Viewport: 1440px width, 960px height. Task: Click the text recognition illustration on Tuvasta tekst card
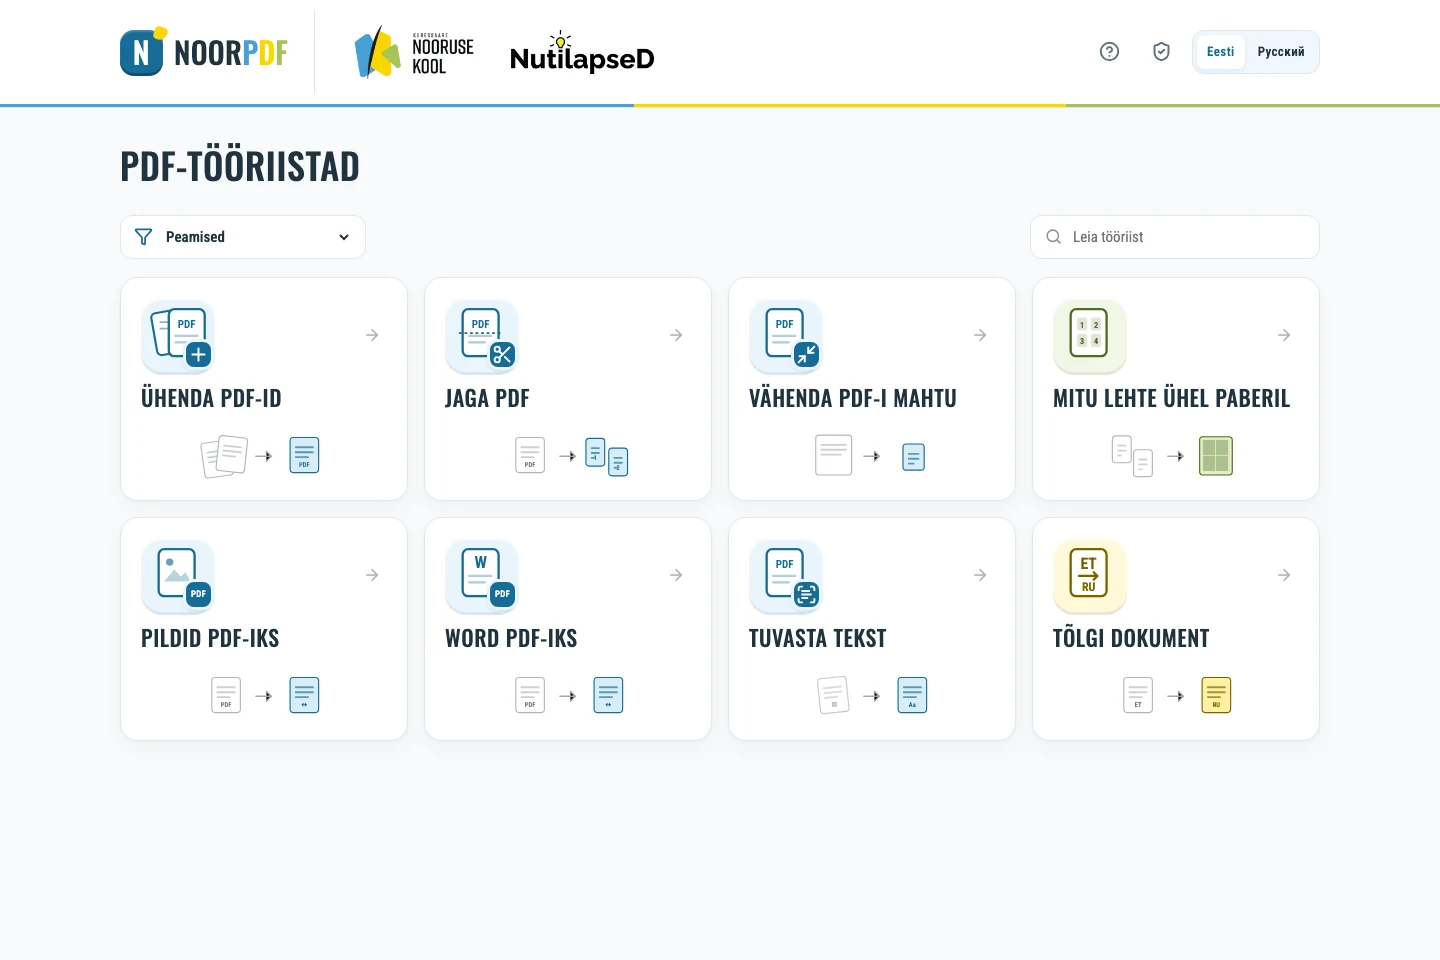click(872, 695)
